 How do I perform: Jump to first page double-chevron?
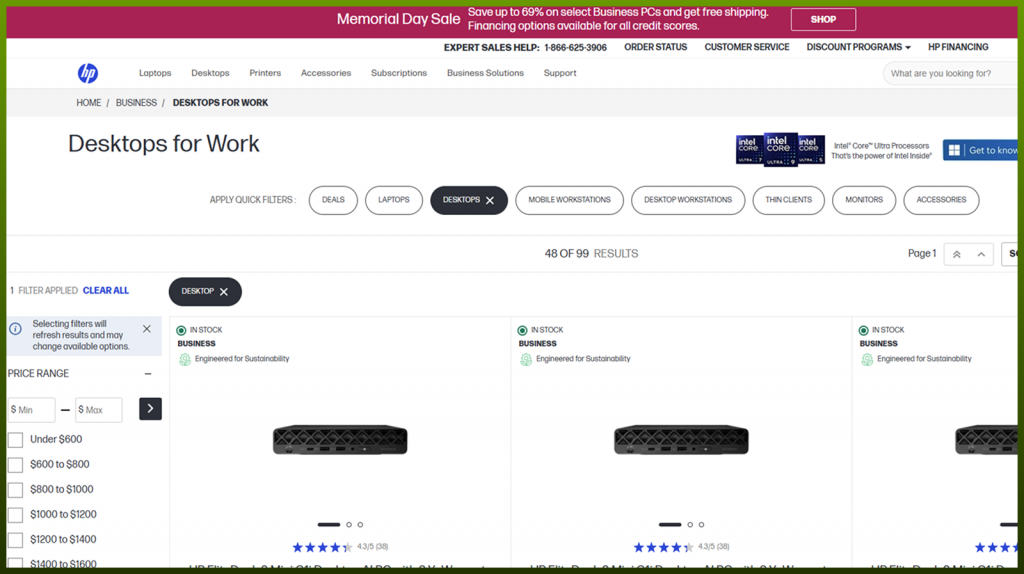coord(957,255)
